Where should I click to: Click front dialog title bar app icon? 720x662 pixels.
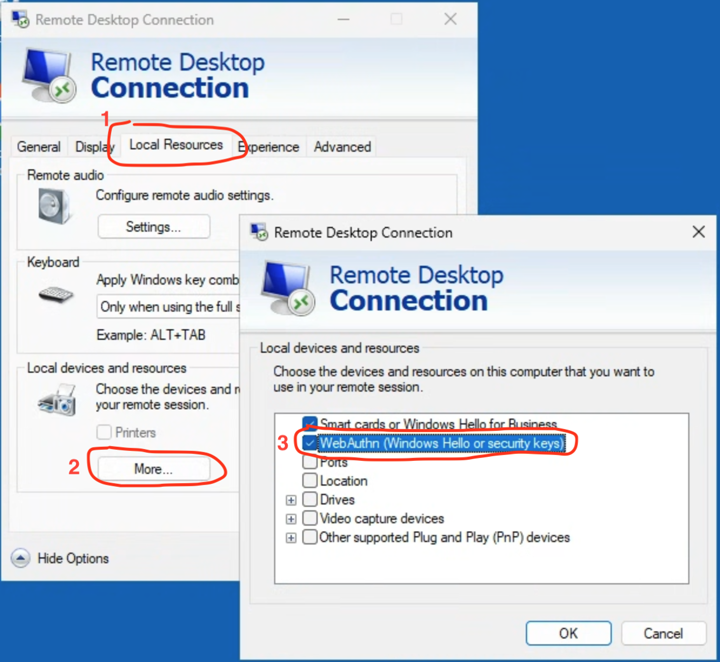click(259, 232)
